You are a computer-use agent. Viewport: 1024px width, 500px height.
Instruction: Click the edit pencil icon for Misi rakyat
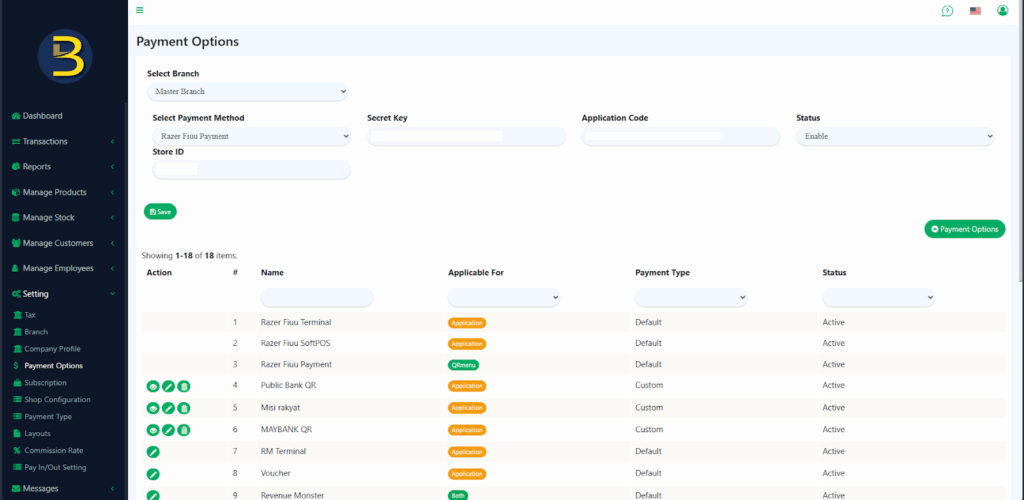(x=169, y=408)
